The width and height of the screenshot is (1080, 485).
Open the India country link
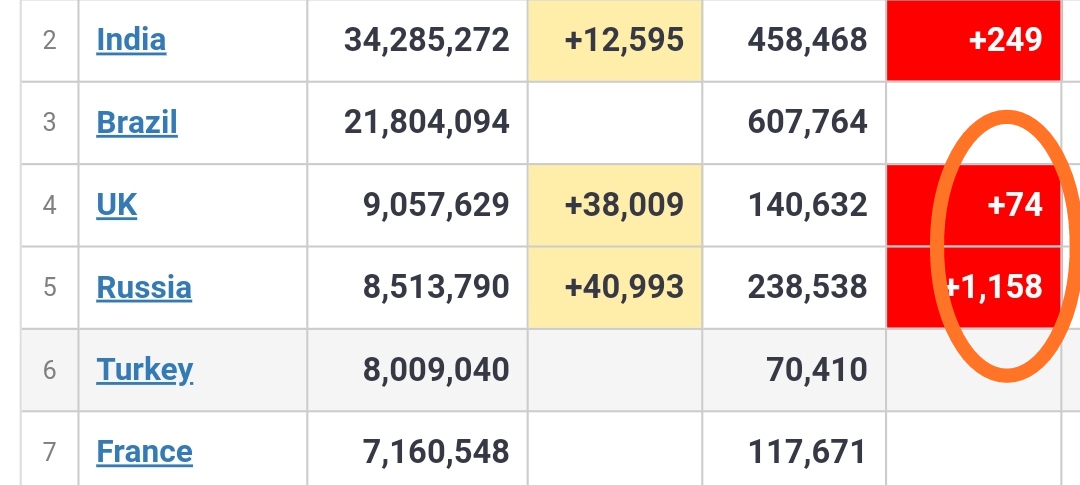(x=131, y=40)
